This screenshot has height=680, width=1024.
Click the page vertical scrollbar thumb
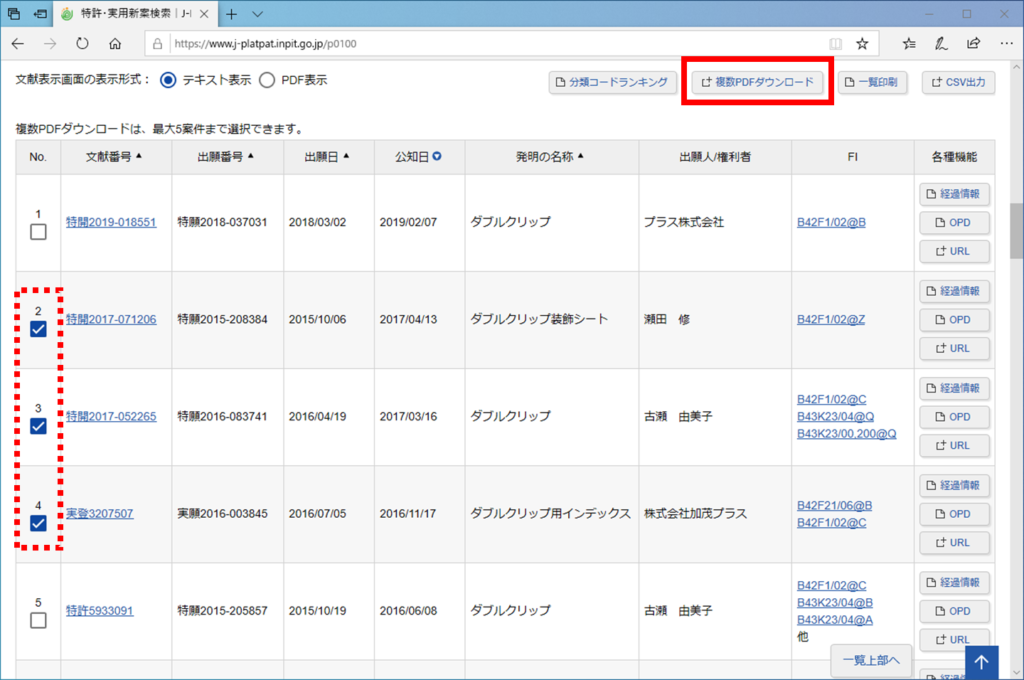click(x=1016, y=232)
